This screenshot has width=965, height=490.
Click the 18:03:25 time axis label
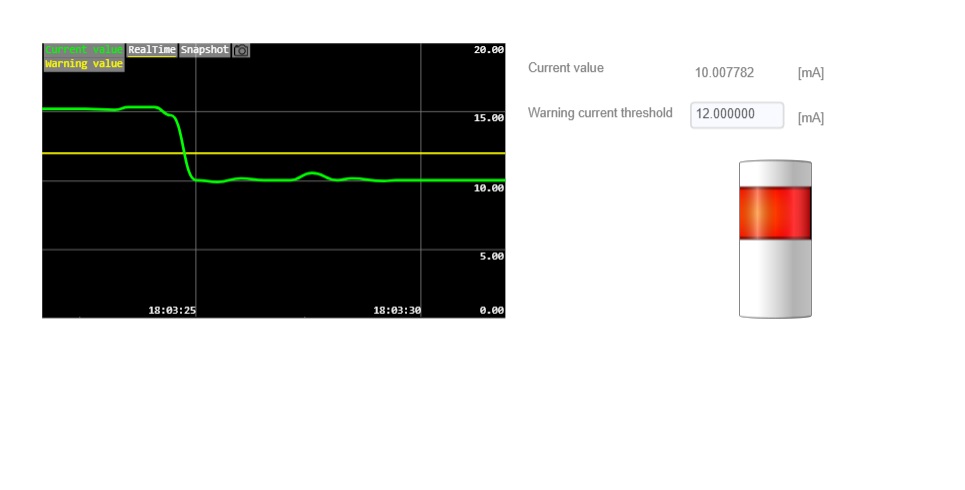click(172, 310)
